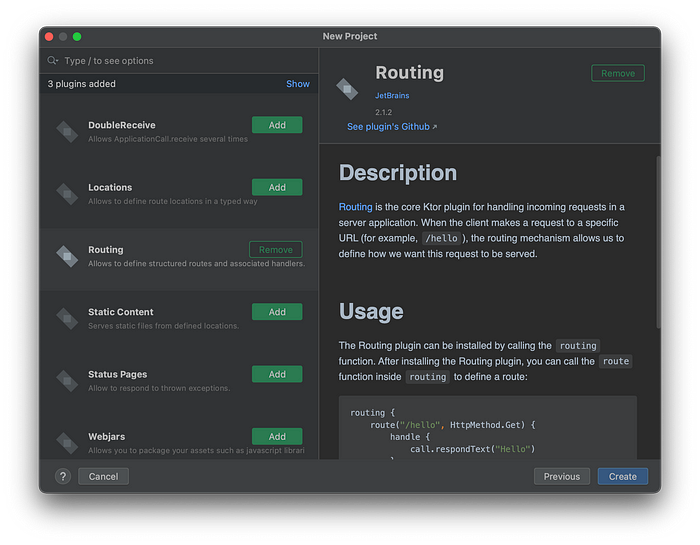
Task: Click the version 2.1.2 text
Action: pos(383,112)
